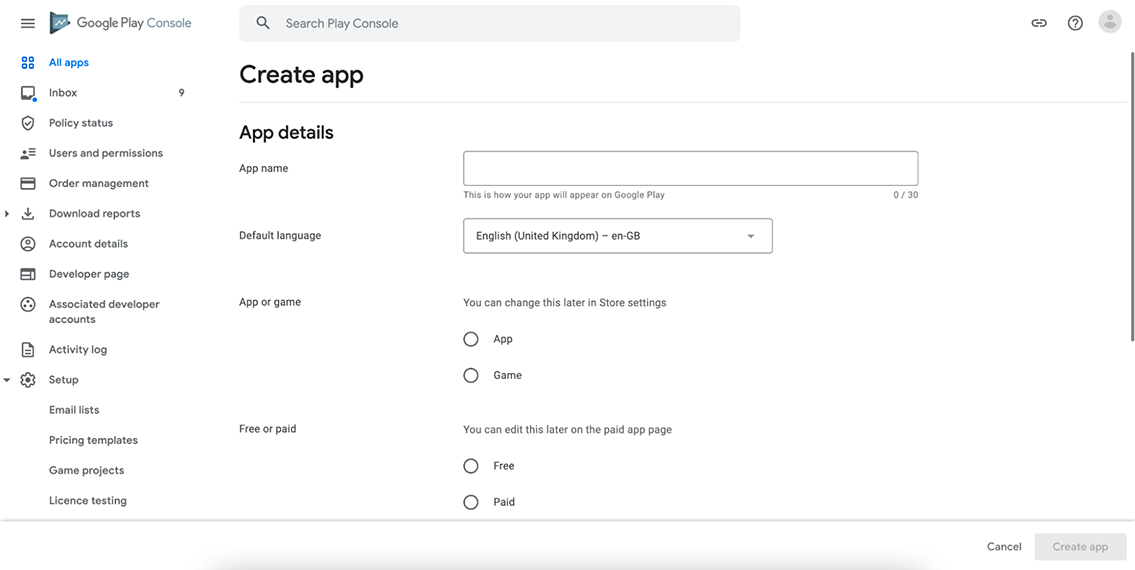The image size is (1135, 570).
Task: Click the Cancel button
Action: tap(1004, 547)
